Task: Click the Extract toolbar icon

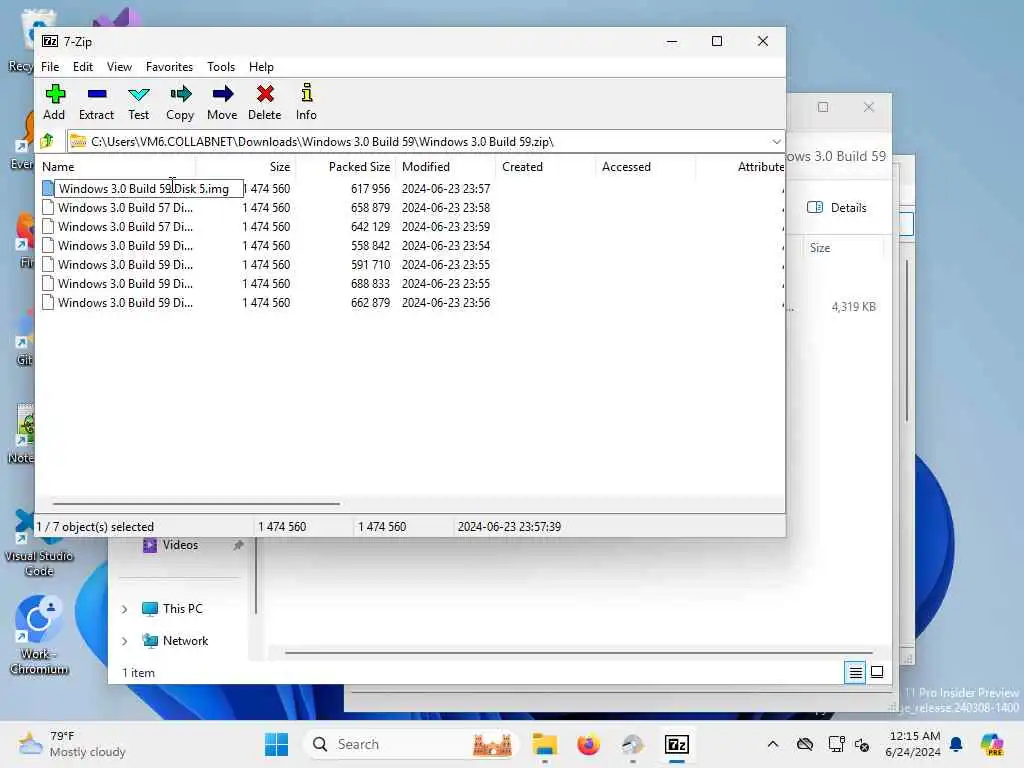Action: (97, 102)
